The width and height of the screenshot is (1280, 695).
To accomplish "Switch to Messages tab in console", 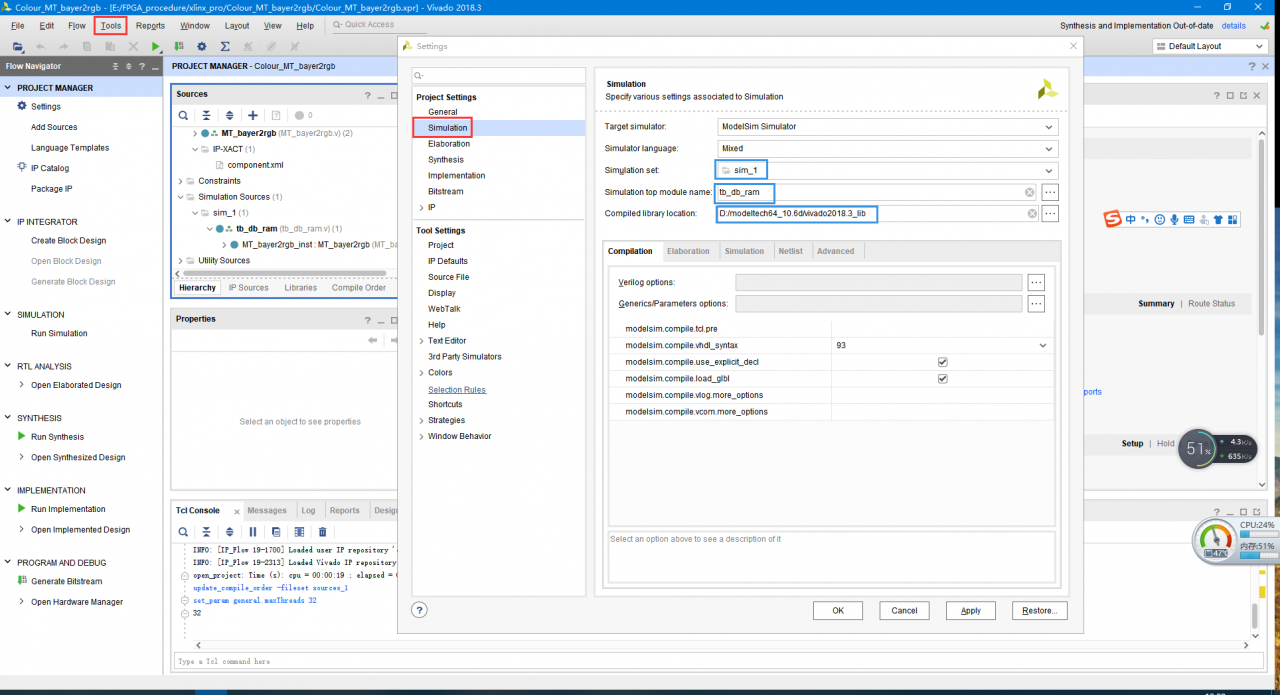I will (267, 510).
